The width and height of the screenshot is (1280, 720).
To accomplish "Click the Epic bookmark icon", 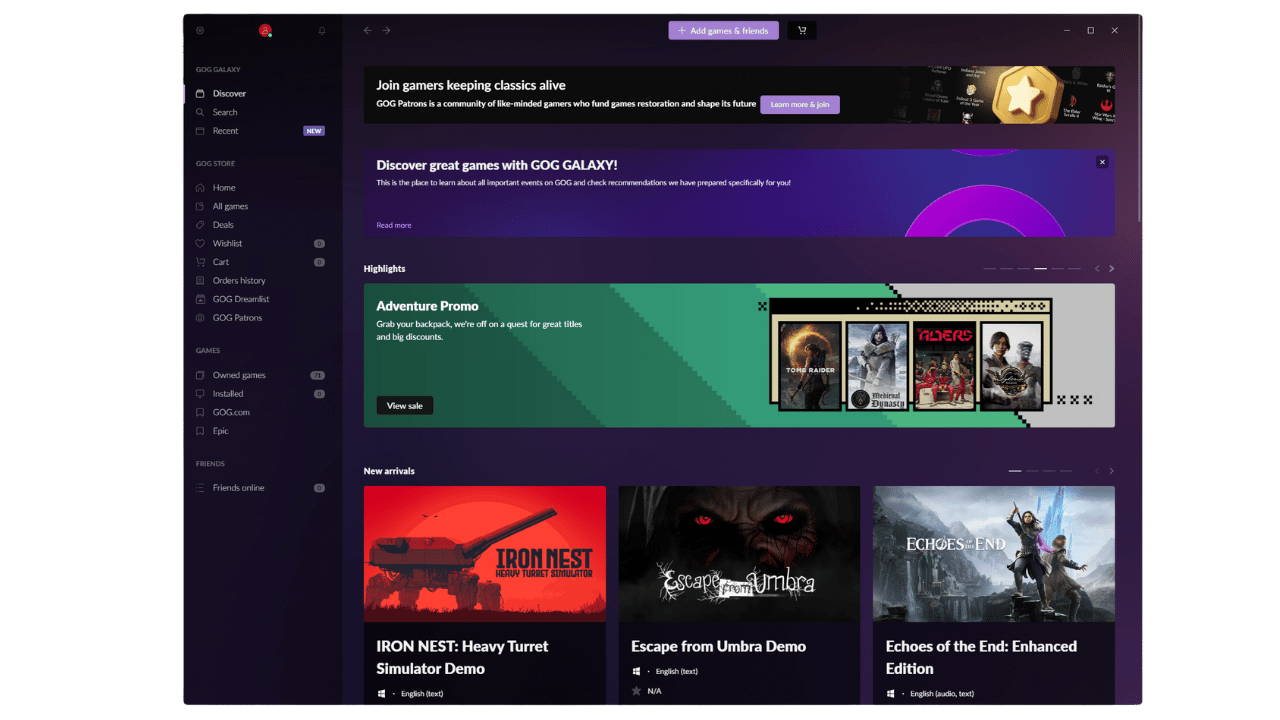I will point(200,431).
